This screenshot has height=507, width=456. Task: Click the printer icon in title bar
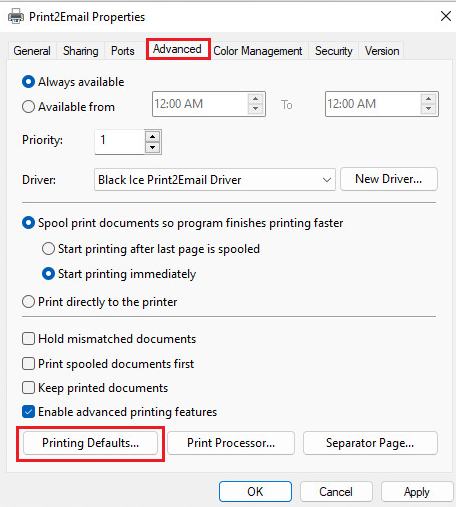[x=16, y=16]
